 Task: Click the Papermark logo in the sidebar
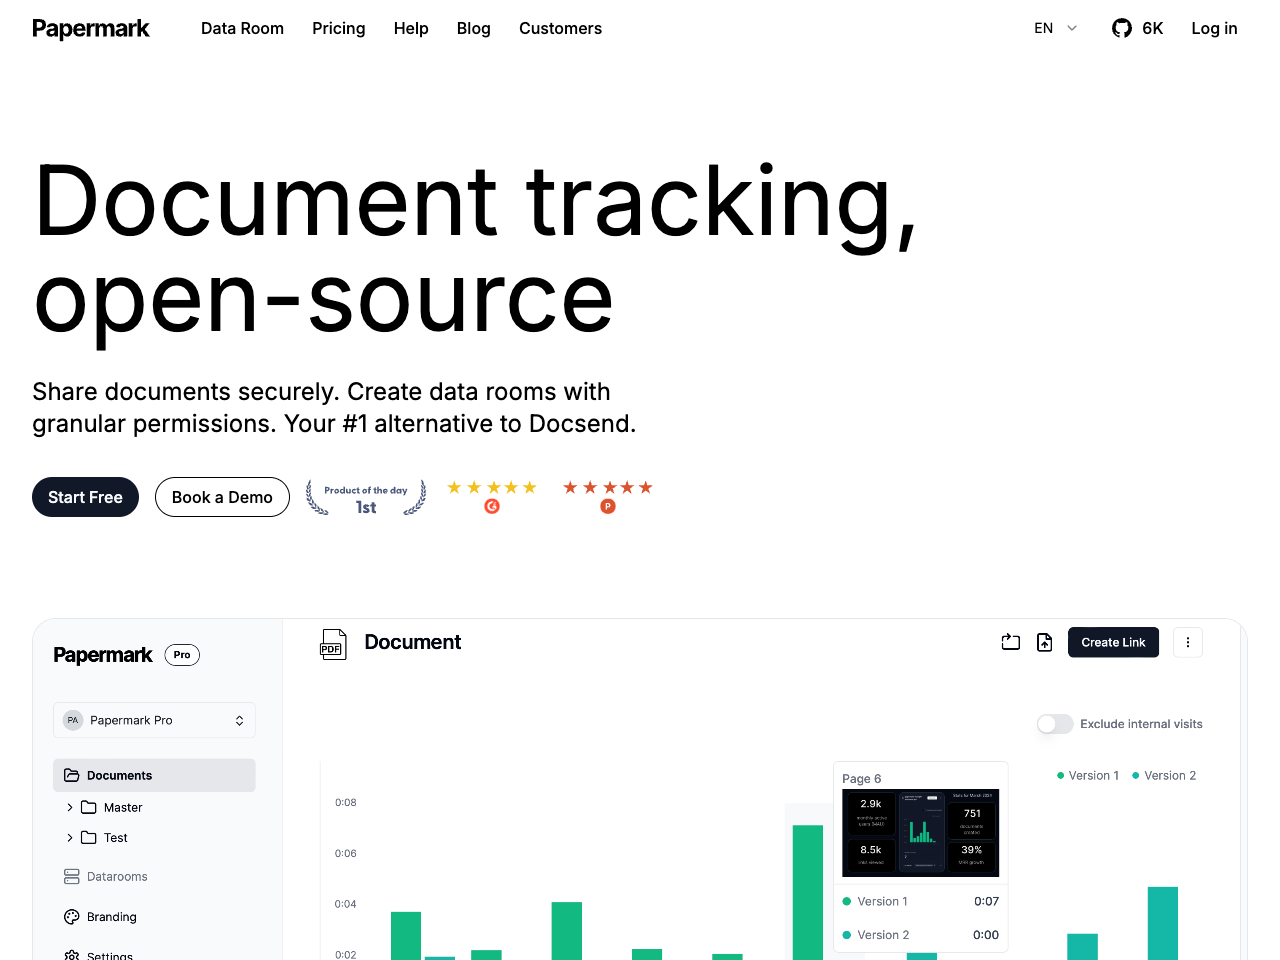103,655
